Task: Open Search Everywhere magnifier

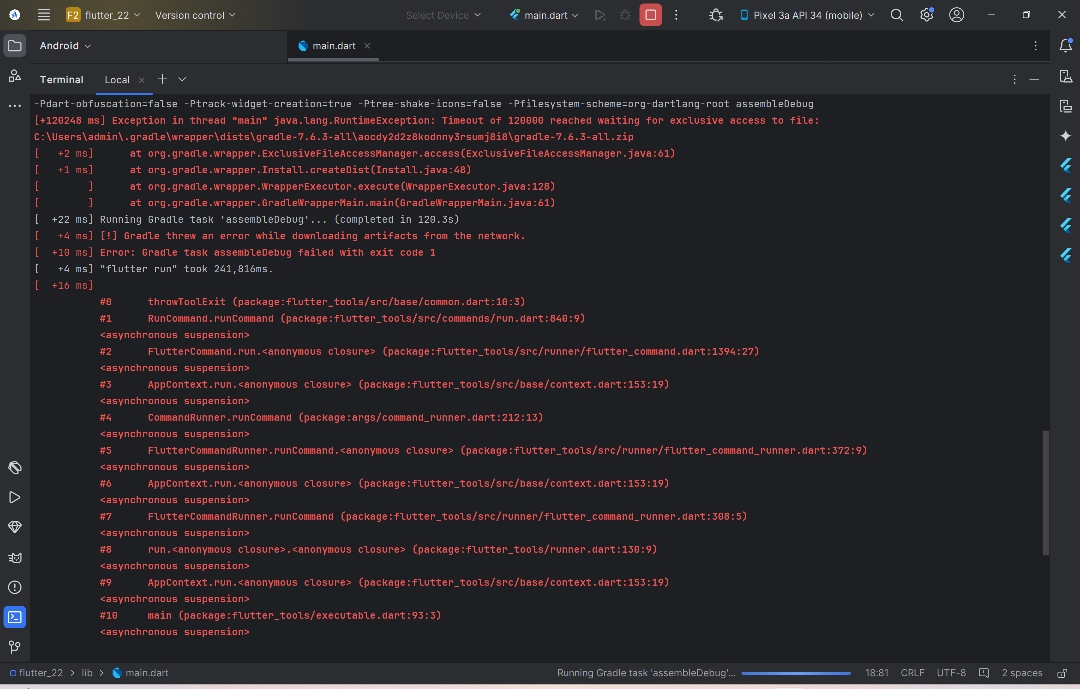Action: click(896, 14)
